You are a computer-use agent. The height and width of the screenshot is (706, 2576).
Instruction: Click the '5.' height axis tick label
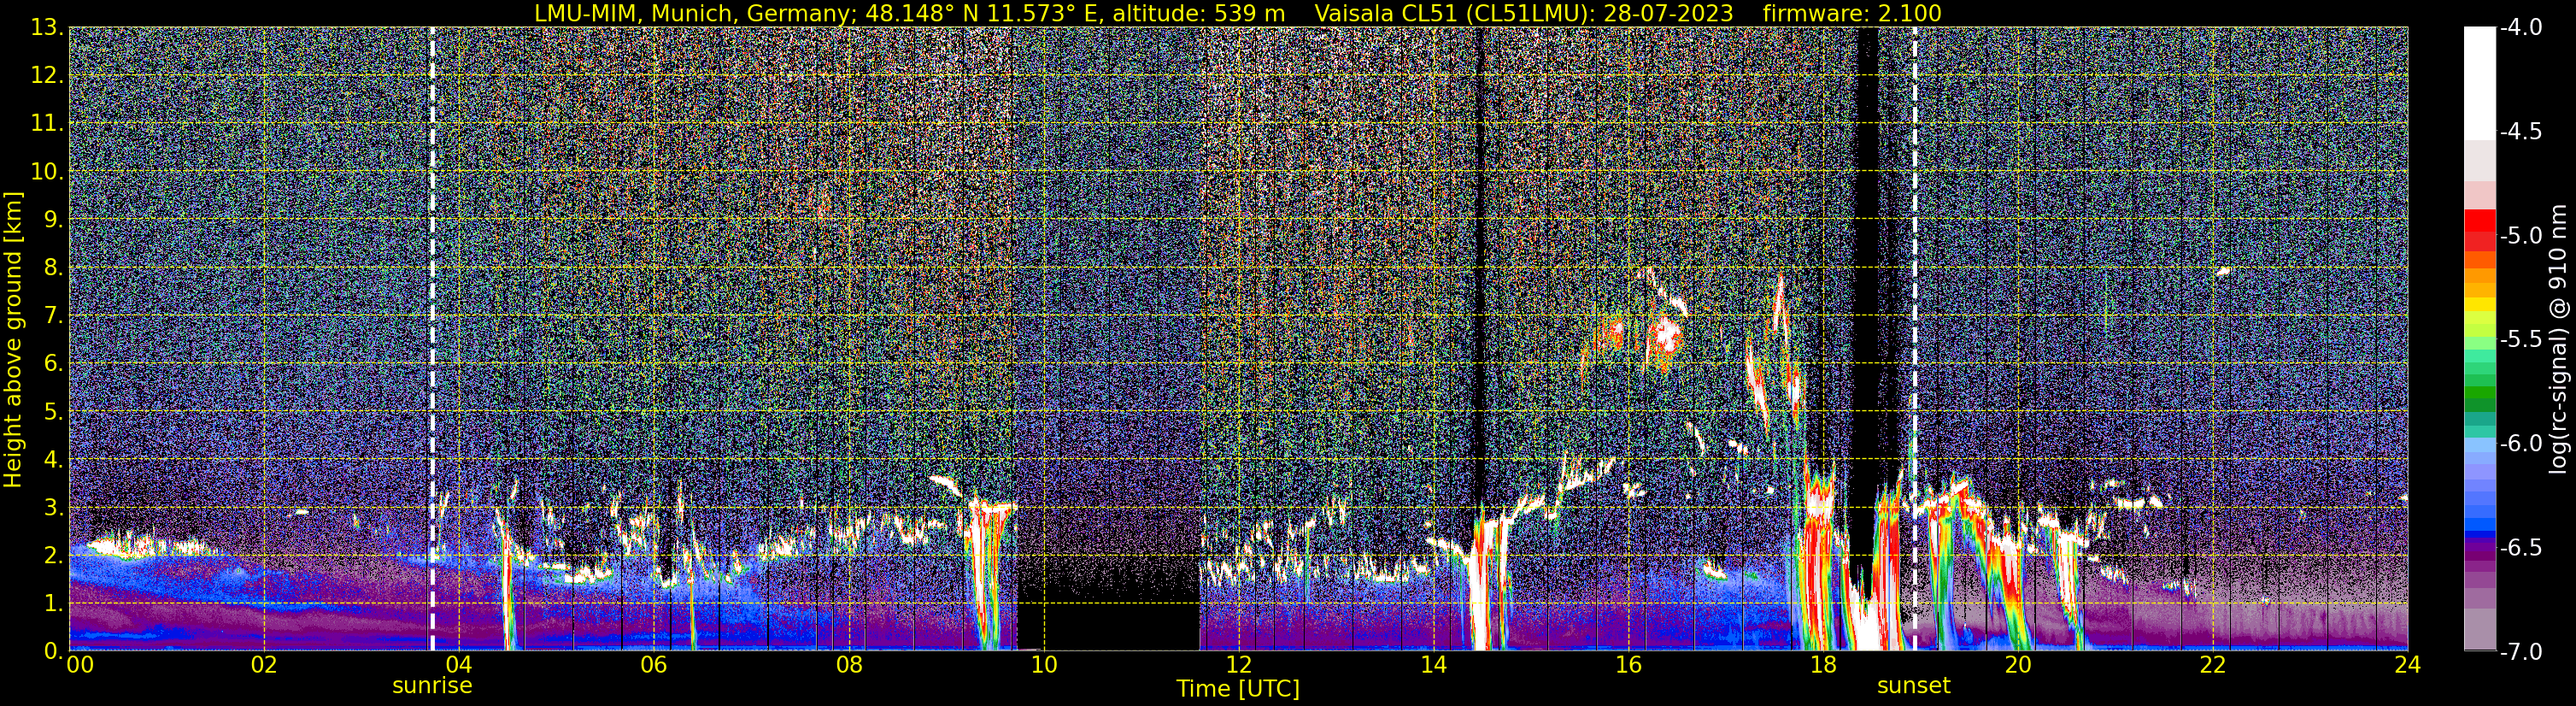(x=52, y=412)
